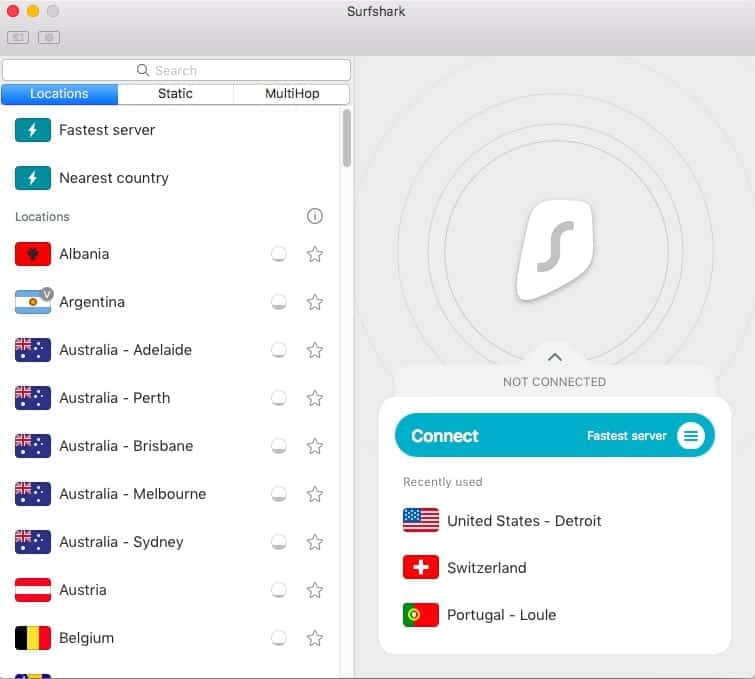The height and width of the screenshot is (679, 755).
Task: Click the Surfshark logo in center
Action: (555, 250)
